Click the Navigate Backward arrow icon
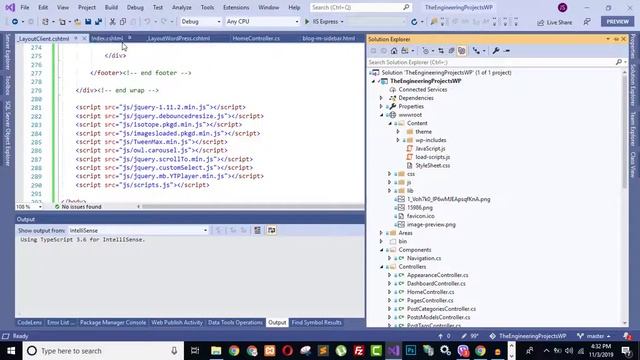The image size is (640, 360). tap(15, 22)
